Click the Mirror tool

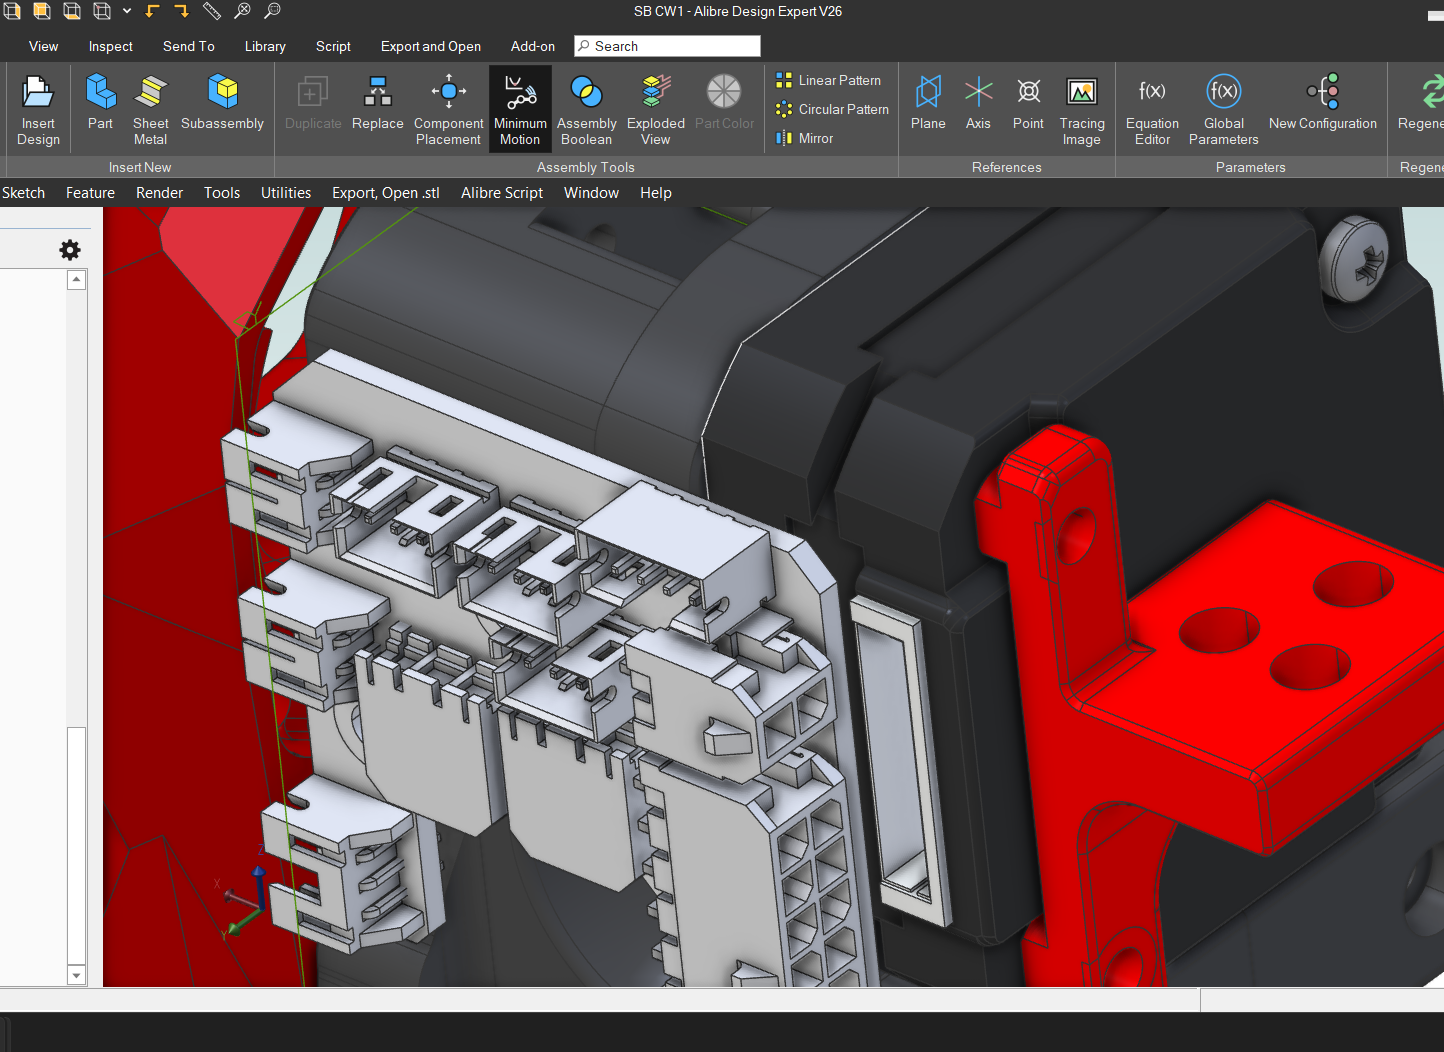pos(805,138)
